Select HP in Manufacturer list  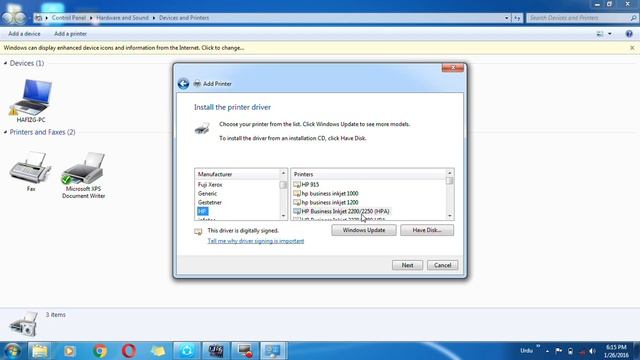[x=202, y=211]
